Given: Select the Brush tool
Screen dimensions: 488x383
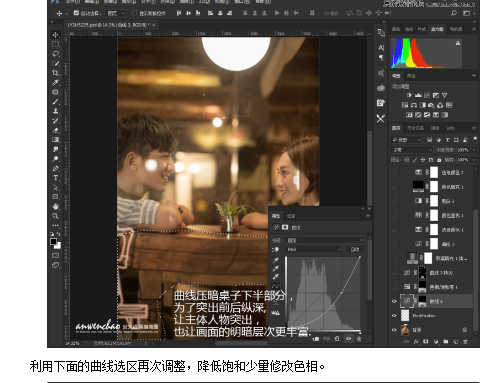Looking at the screenshot, I should (x=56, y=102).
